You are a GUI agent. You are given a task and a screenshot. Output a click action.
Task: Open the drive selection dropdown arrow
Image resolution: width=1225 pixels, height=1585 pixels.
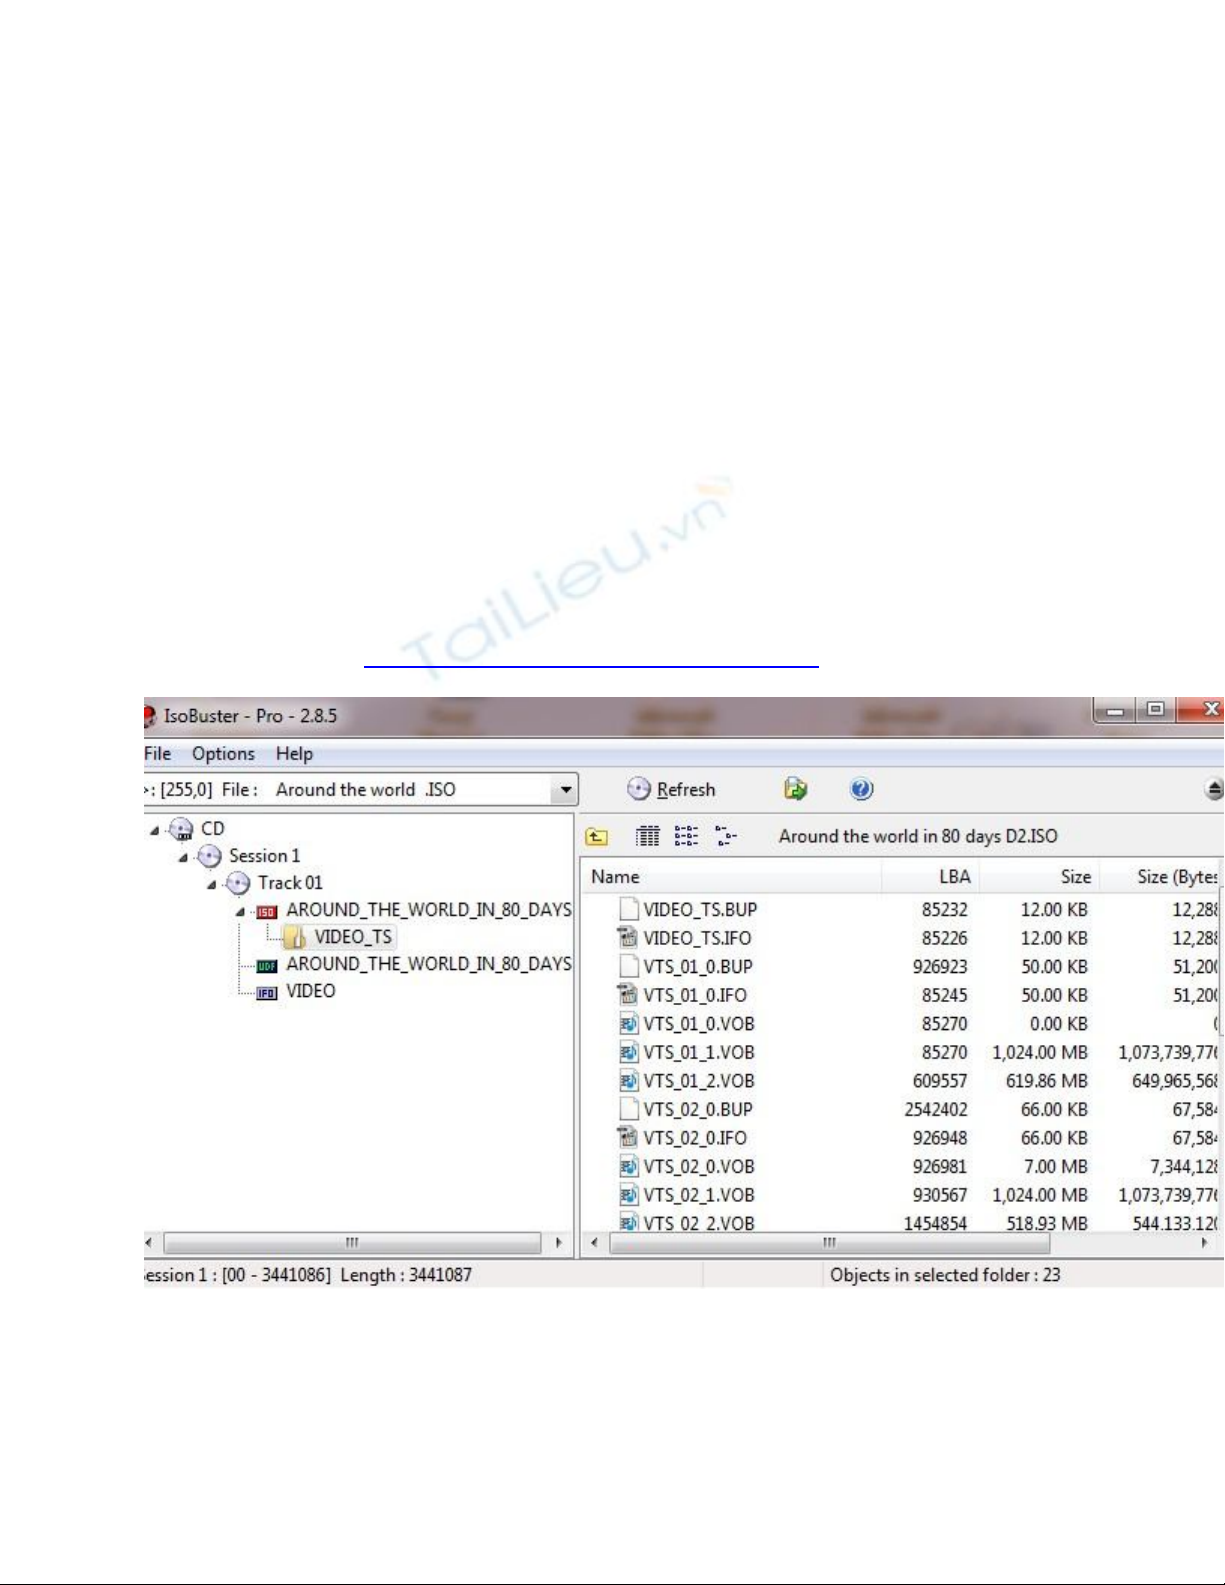coord(566,790)
